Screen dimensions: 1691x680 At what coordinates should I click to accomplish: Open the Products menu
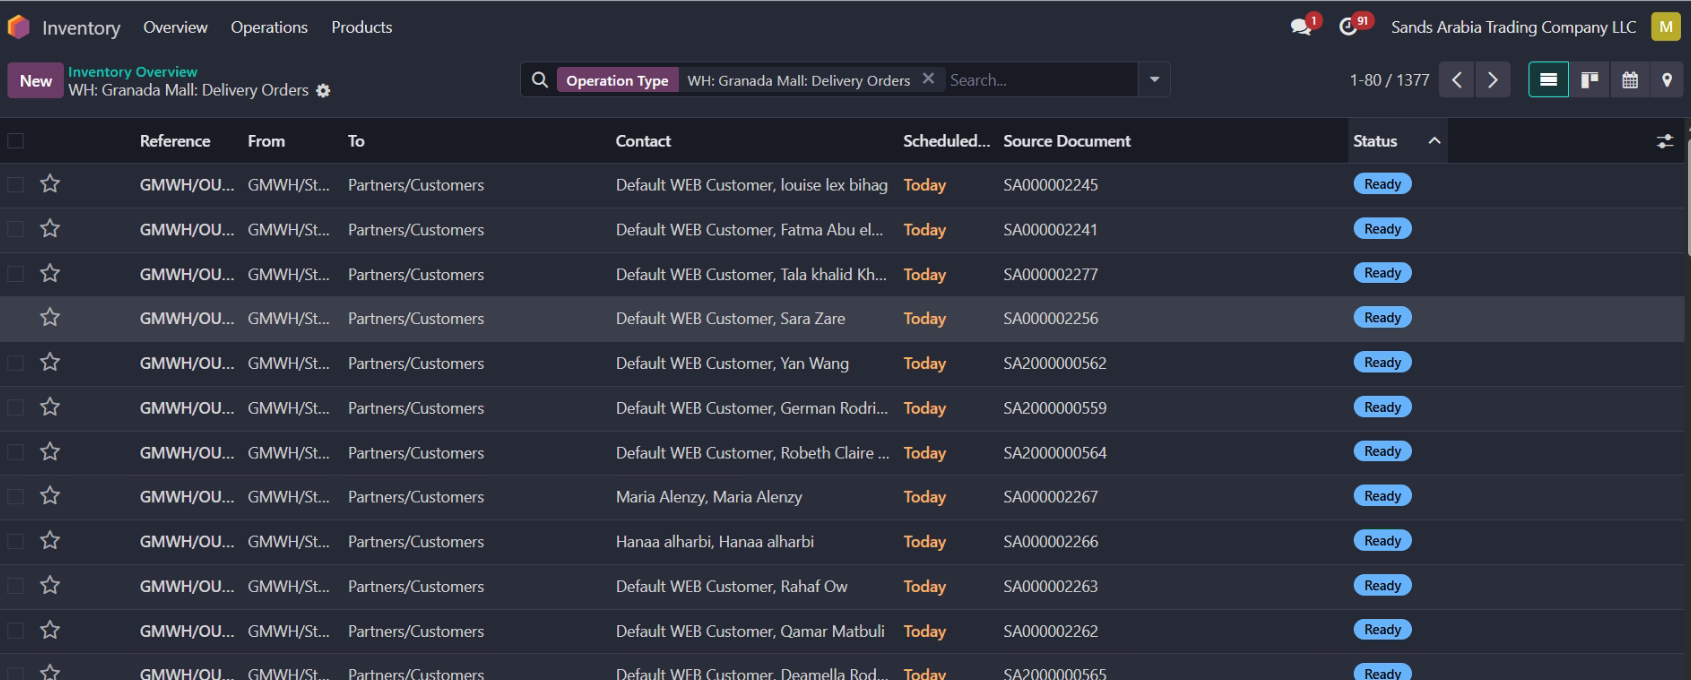(x=361, y=27)
